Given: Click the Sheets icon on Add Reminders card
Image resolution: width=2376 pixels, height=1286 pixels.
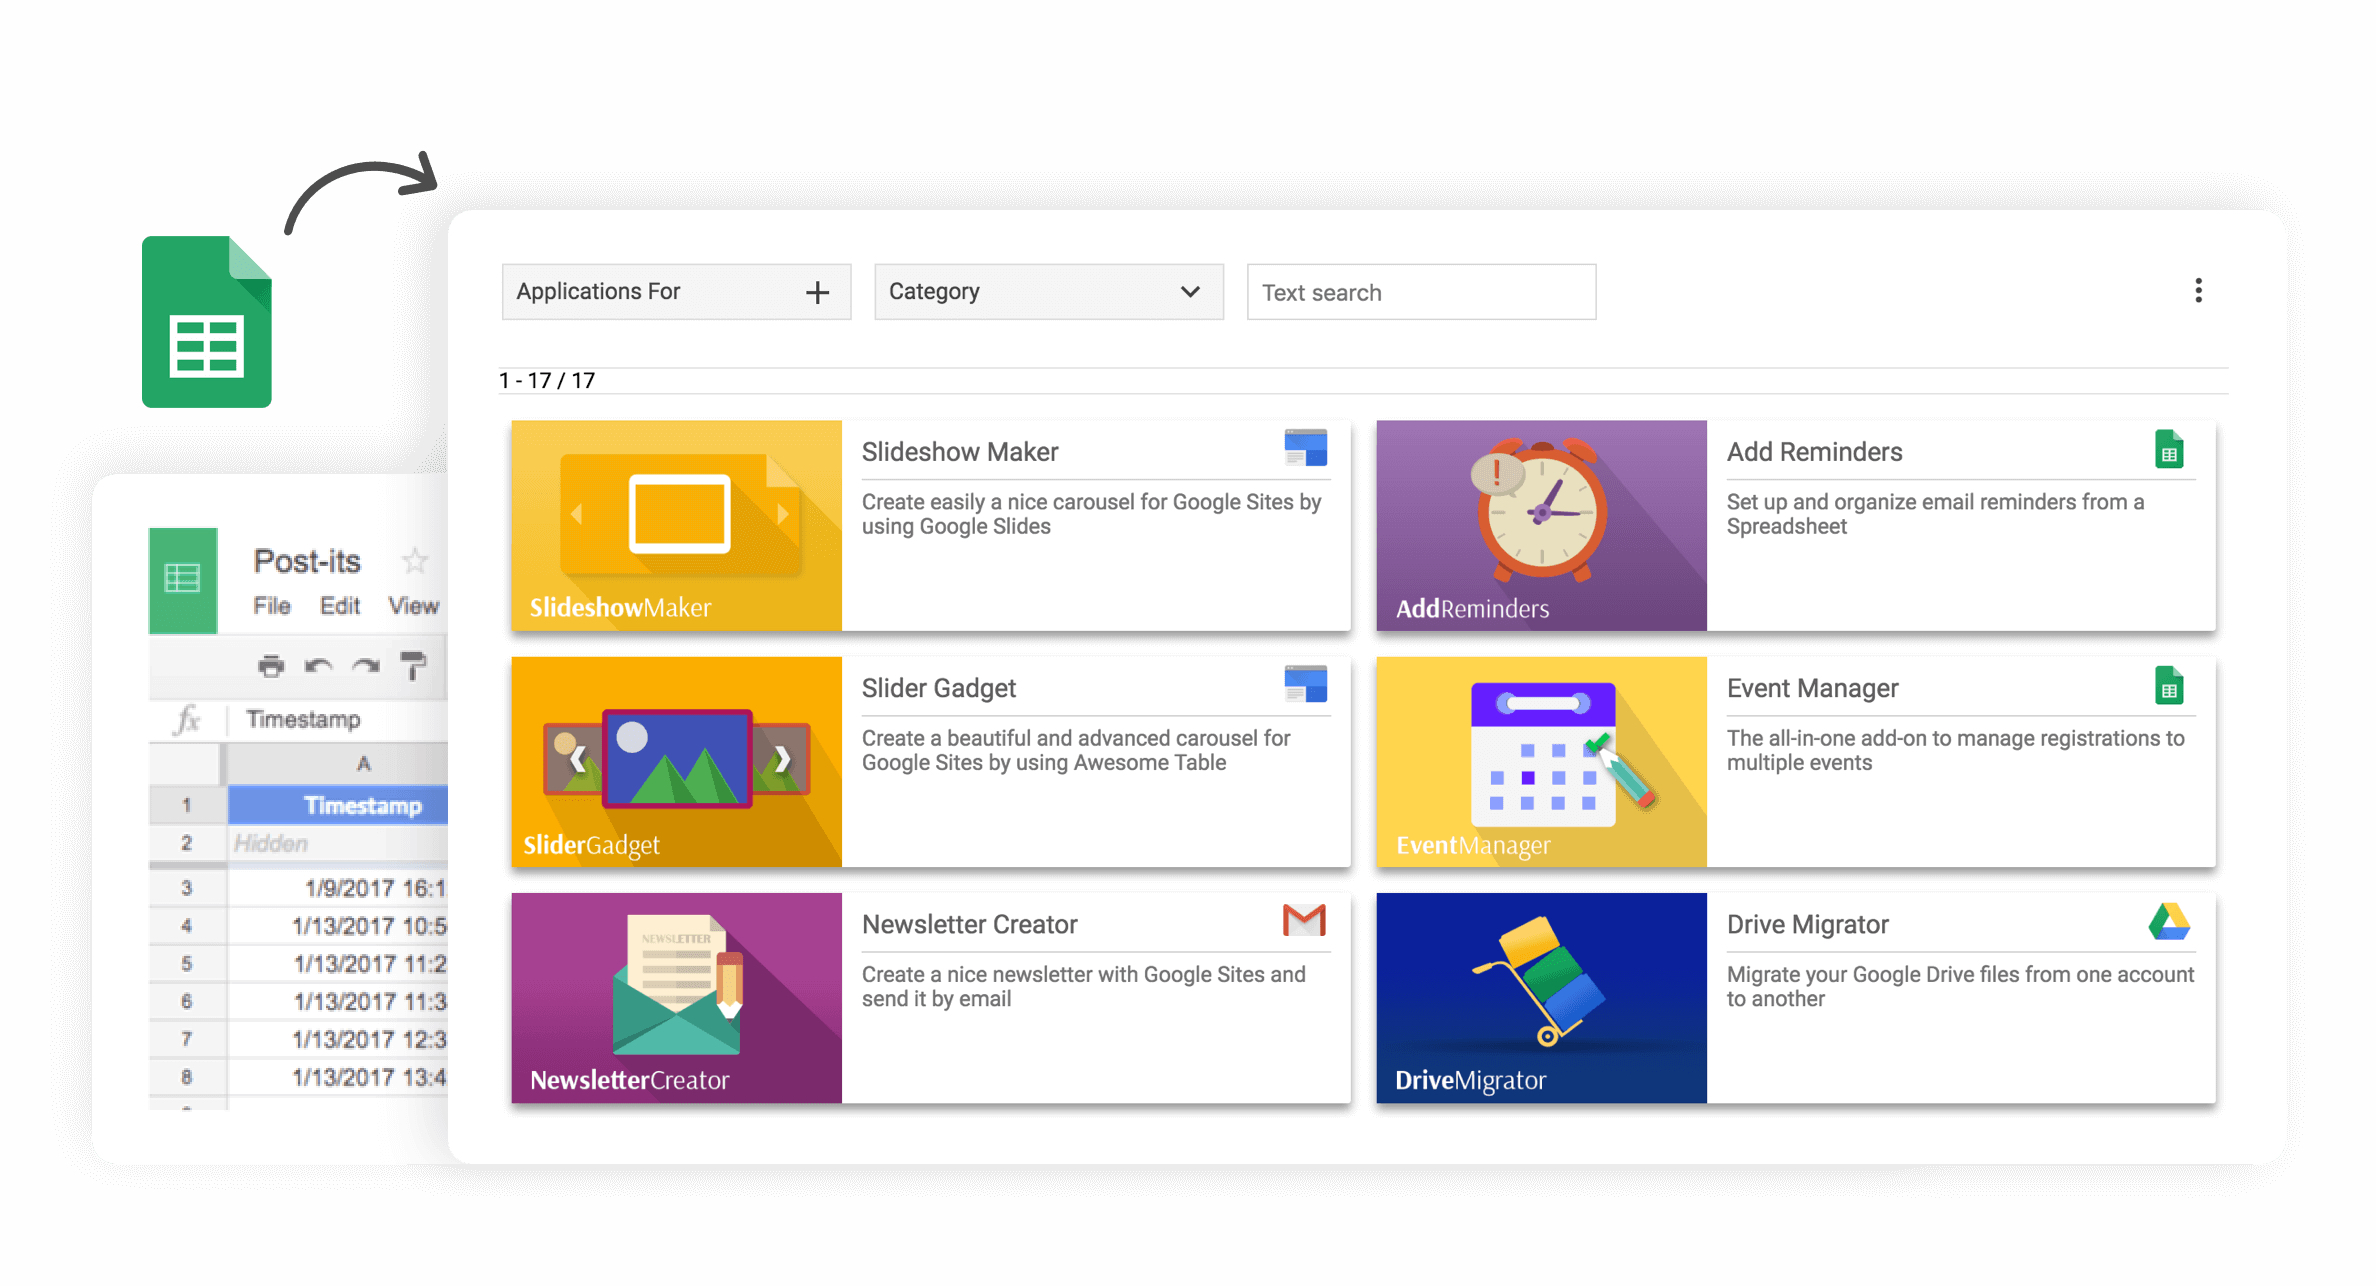Looking at the screenshot, I should point(2169,449).
